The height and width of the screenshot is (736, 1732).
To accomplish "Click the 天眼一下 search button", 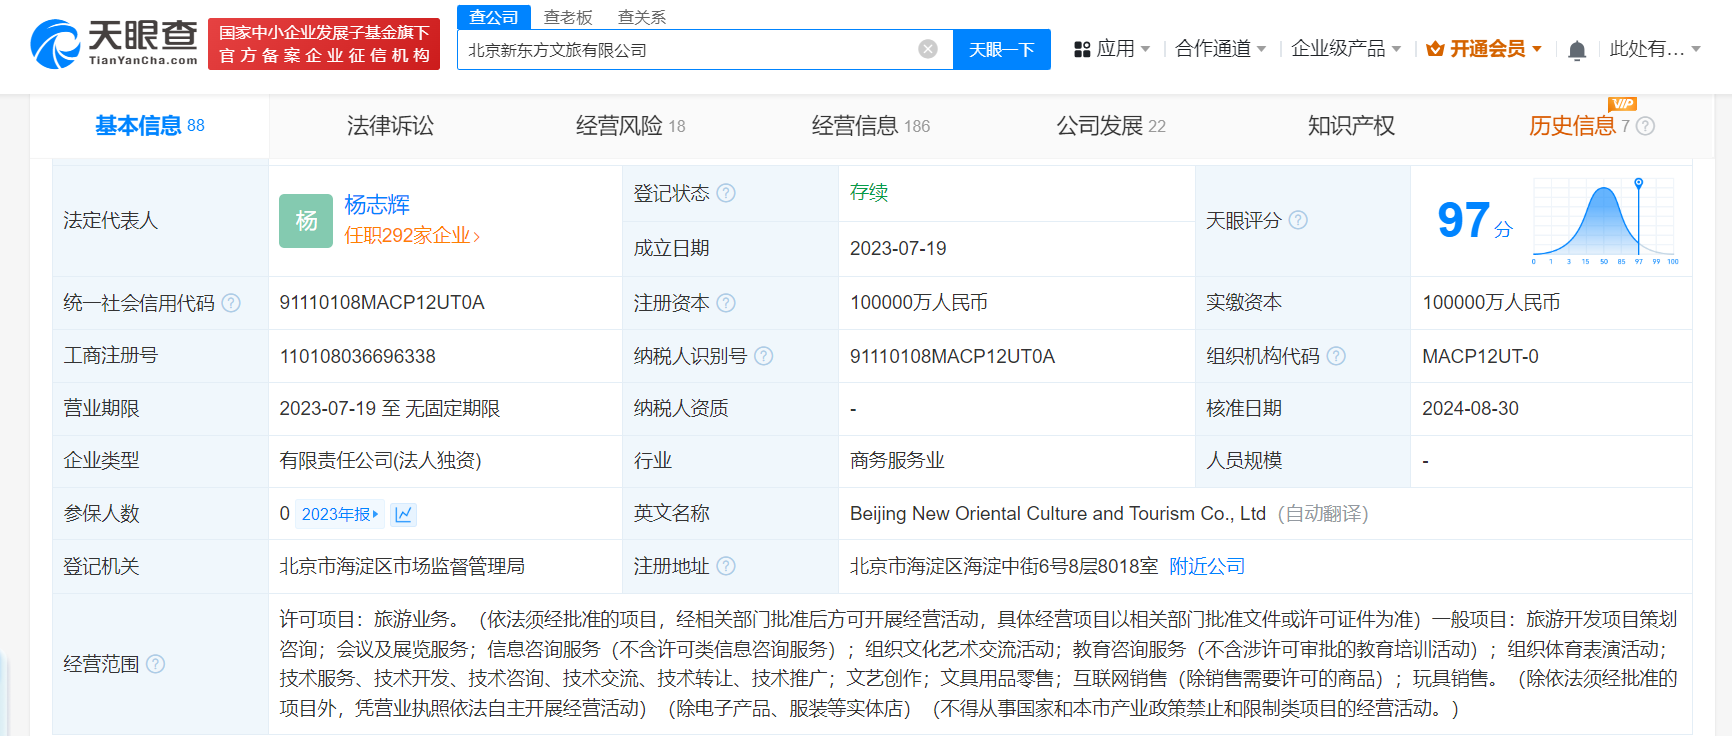I will coord(1002,50).
